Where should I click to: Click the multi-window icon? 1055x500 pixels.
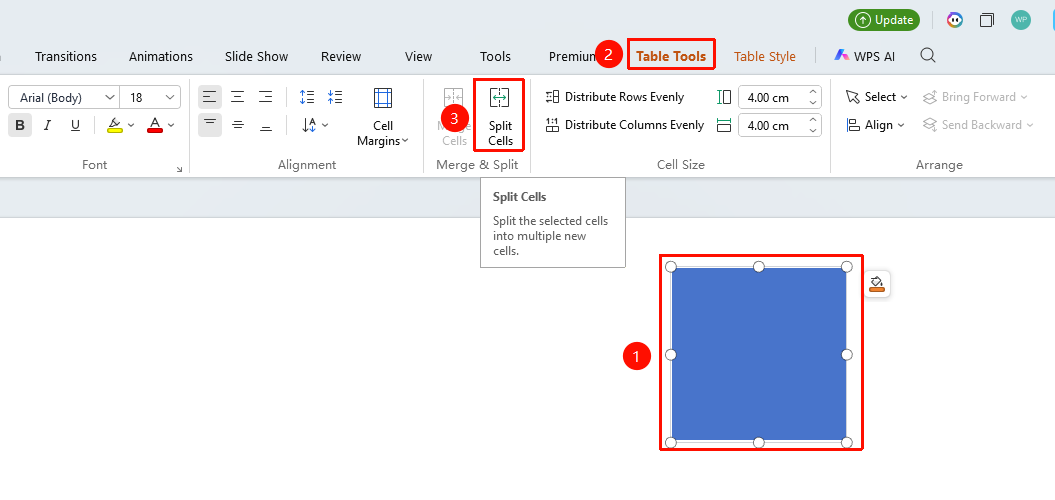[987, 20]
